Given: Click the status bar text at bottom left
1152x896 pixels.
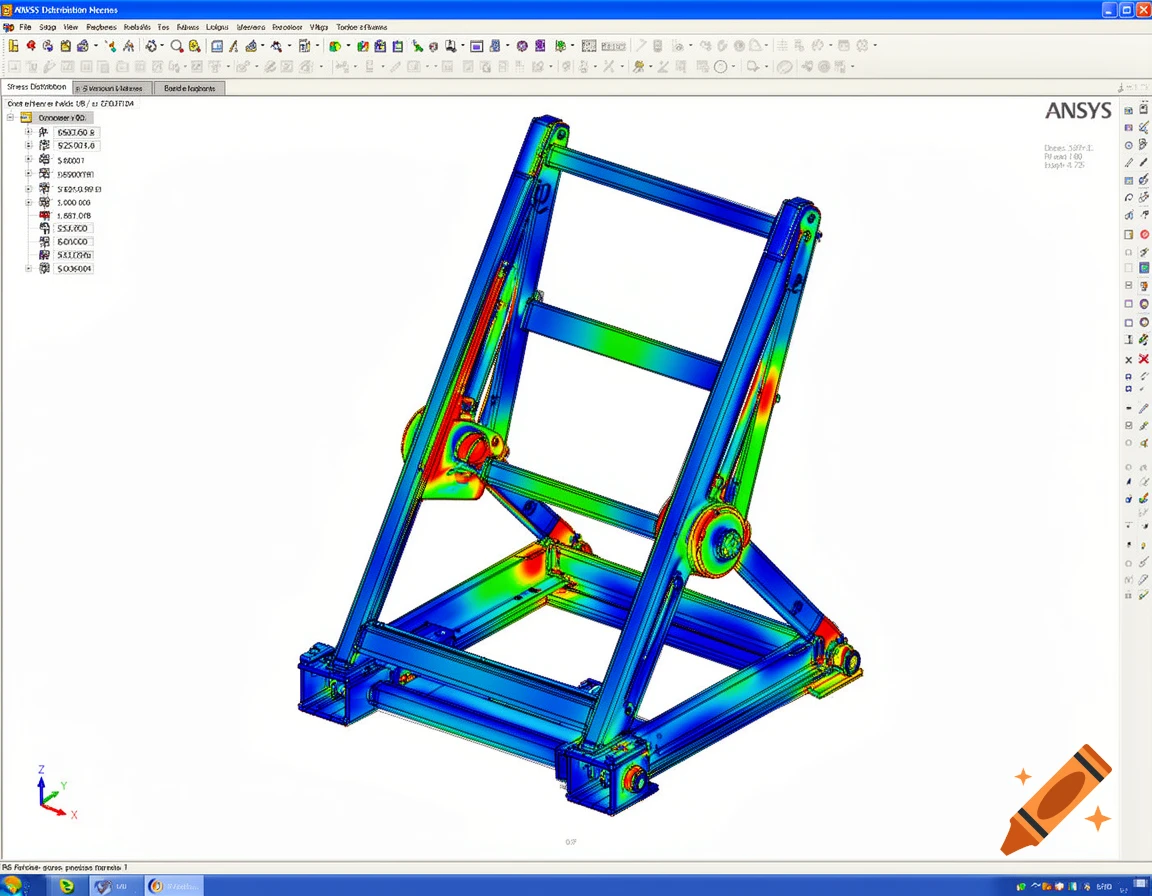Looking at the screenshot, I should coord(65,867).
